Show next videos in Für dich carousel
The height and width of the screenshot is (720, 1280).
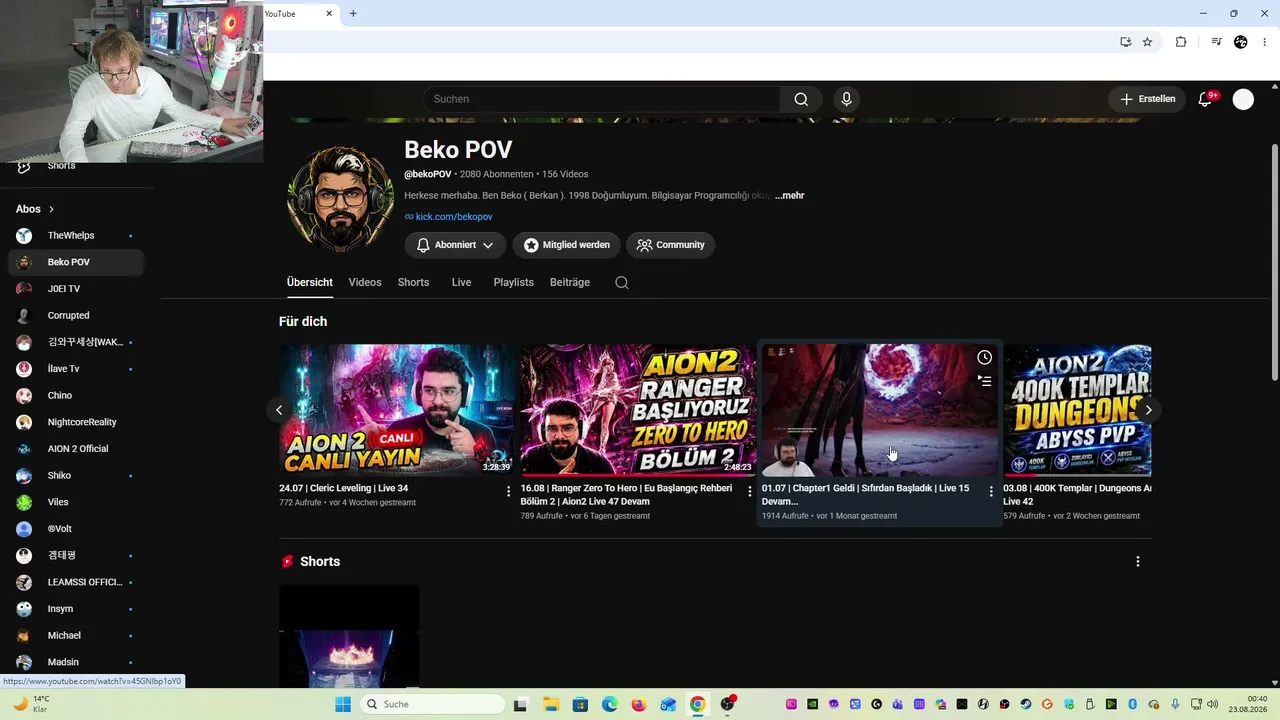point(1149,410)
